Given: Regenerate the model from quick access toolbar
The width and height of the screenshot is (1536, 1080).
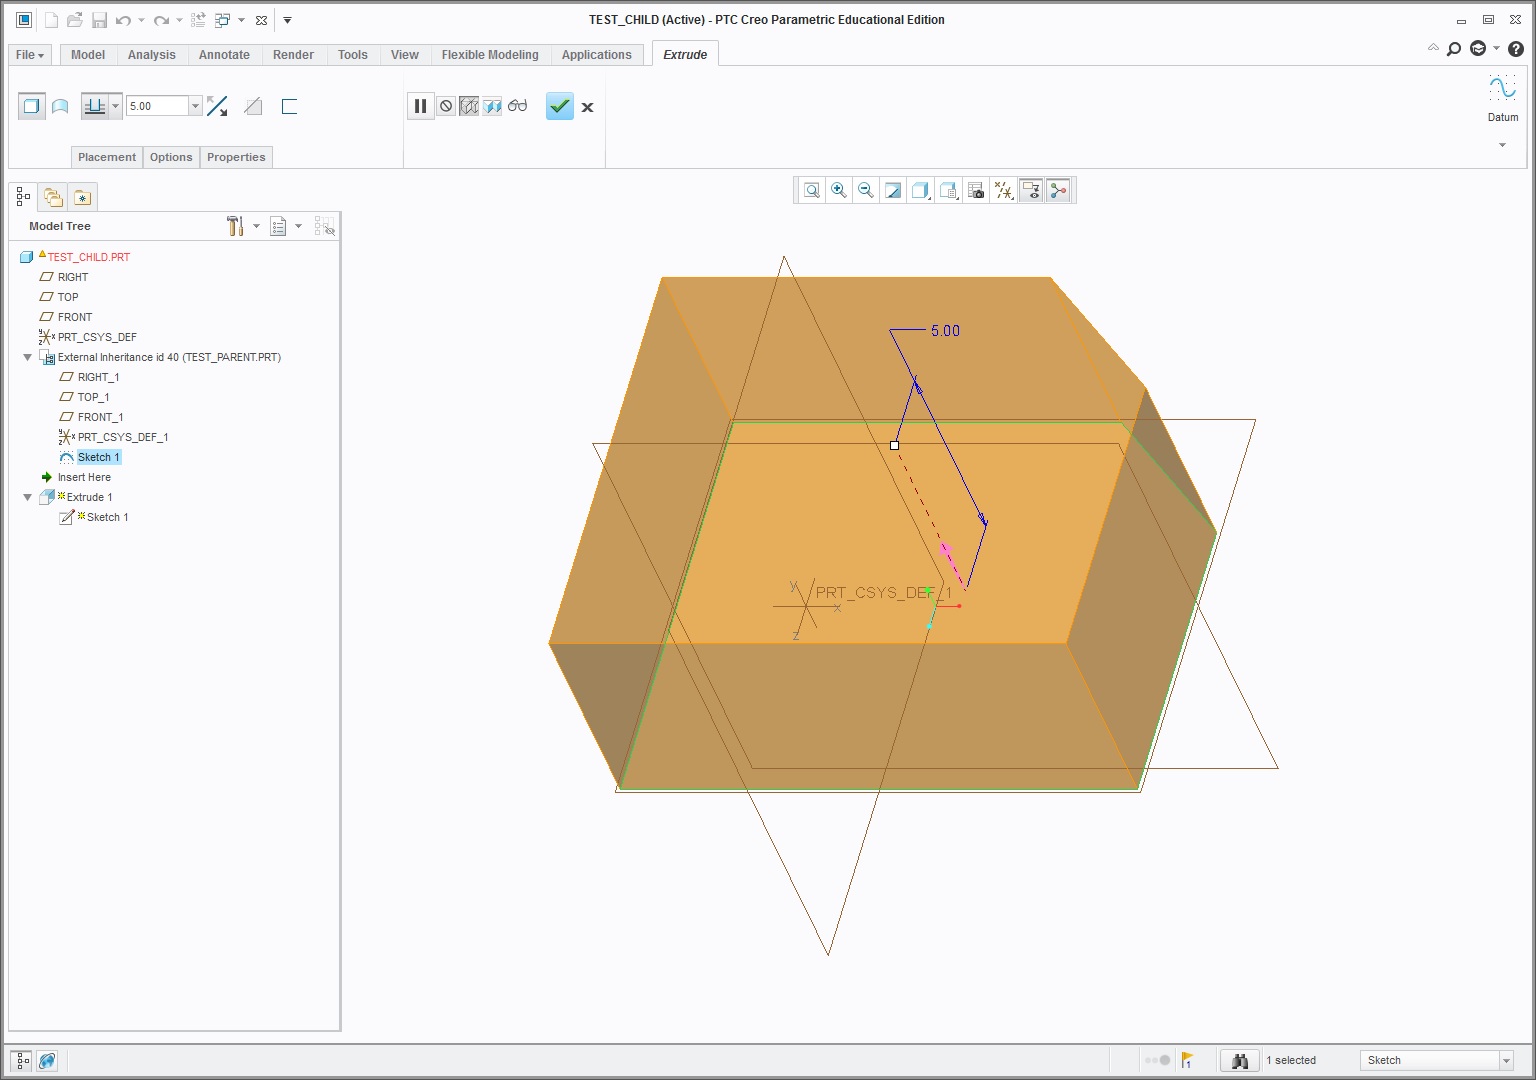Looking at the screenshot, I should tap(198, 20).
